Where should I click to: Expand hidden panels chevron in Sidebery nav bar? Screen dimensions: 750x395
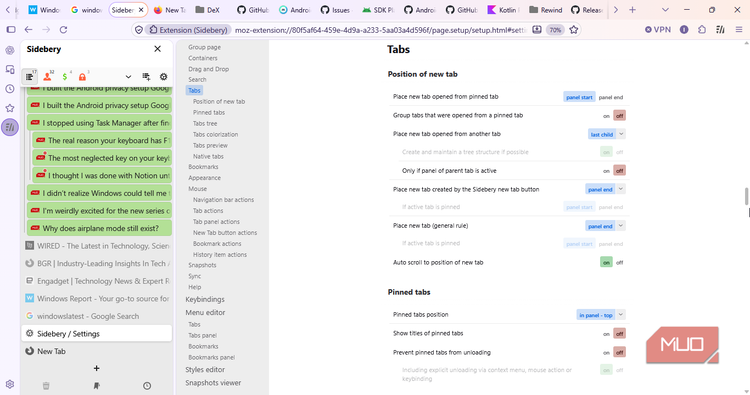[128, 77]
